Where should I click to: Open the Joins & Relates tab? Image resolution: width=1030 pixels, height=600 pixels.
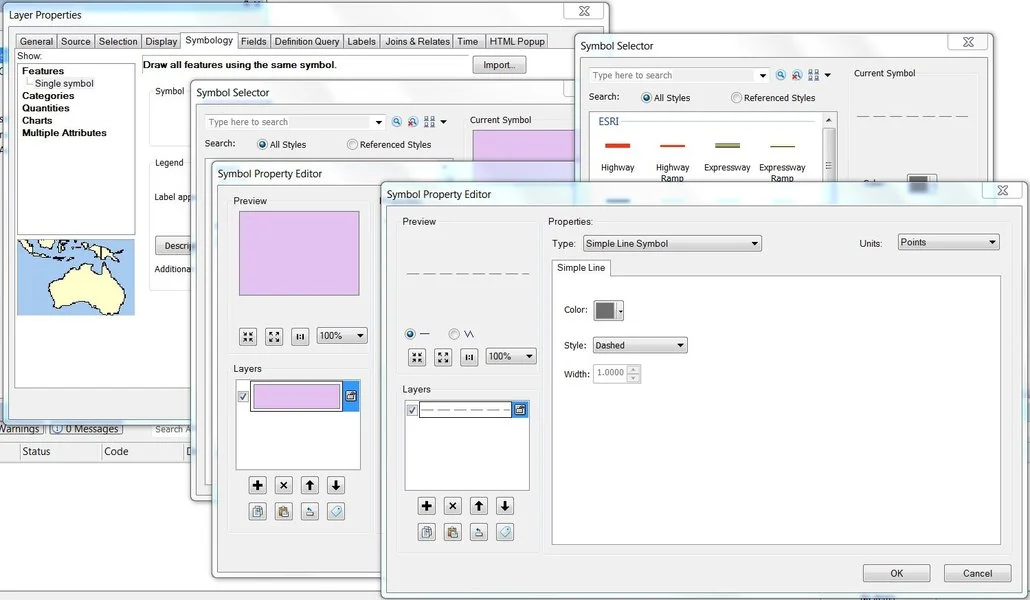click(x=417, y=41)
